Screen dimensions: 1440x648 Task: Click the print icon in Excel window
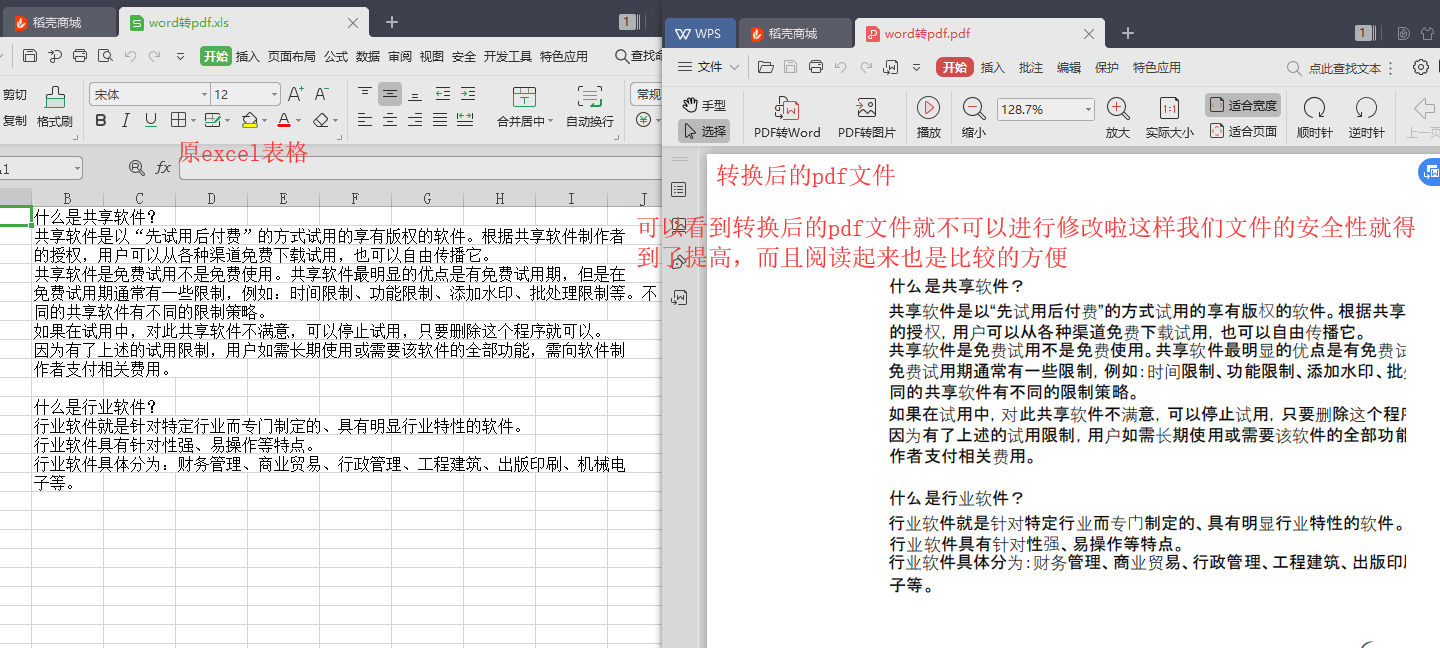[80, 56]
